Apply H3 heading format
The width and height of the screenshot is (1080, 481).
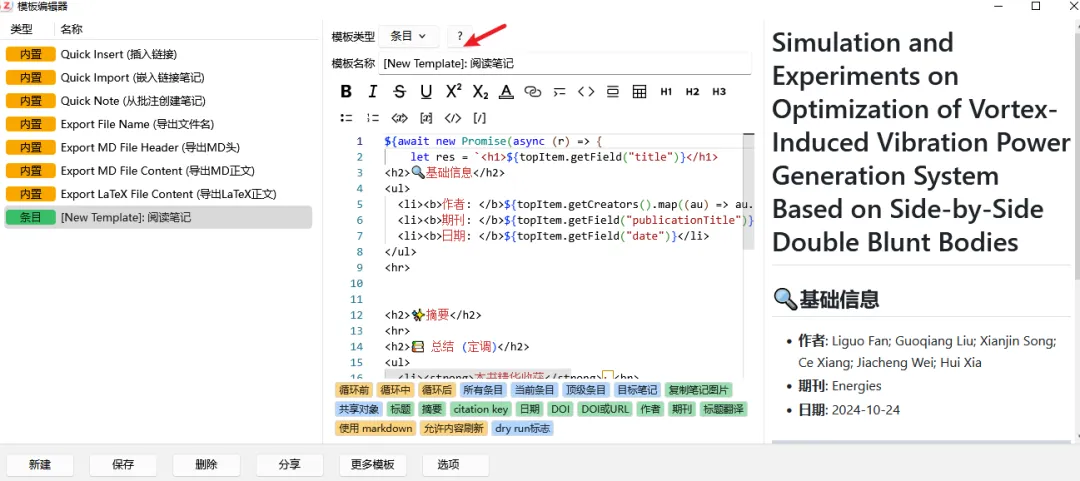[x=719, y=92]
